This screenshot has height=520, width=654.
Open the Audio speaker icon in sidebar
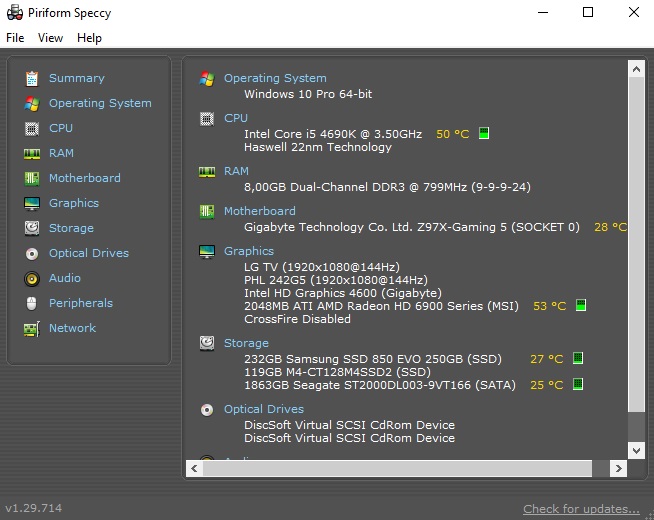[31, 278]
